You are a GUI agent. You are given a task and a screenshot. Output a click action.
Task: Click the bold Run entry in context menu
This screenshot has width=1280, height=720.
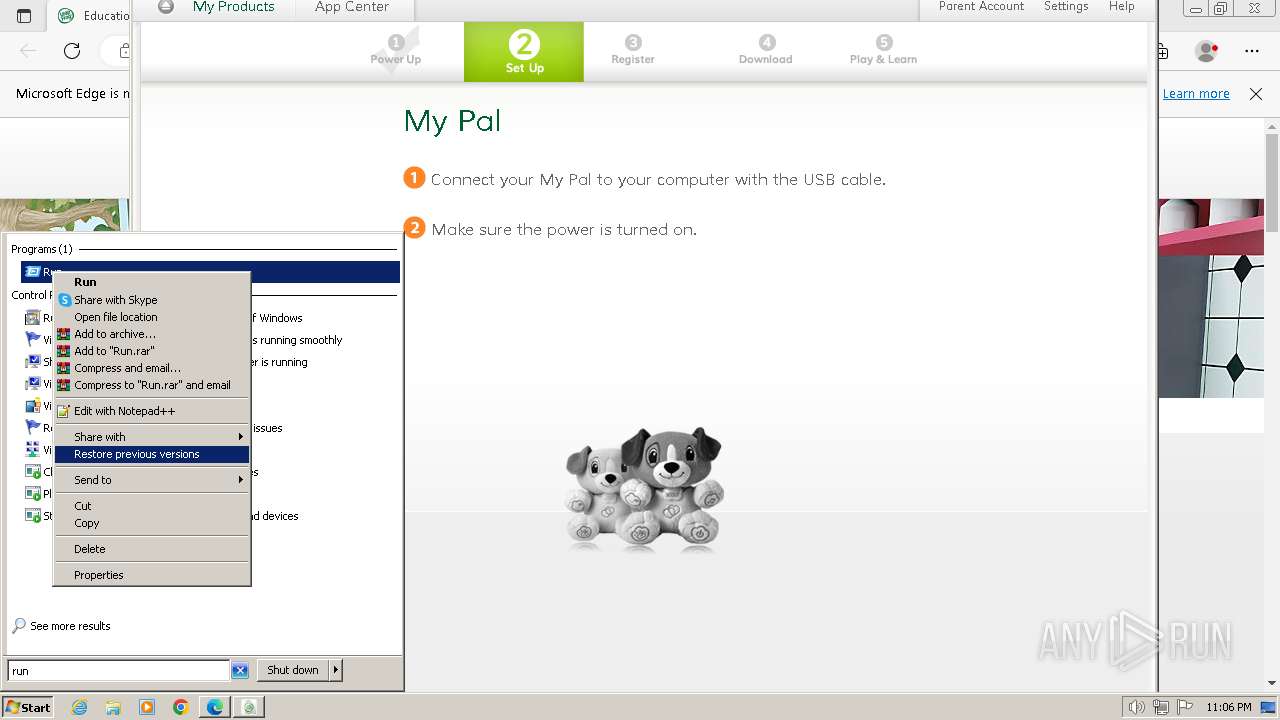pyautogui.click(x=85, y=282)
